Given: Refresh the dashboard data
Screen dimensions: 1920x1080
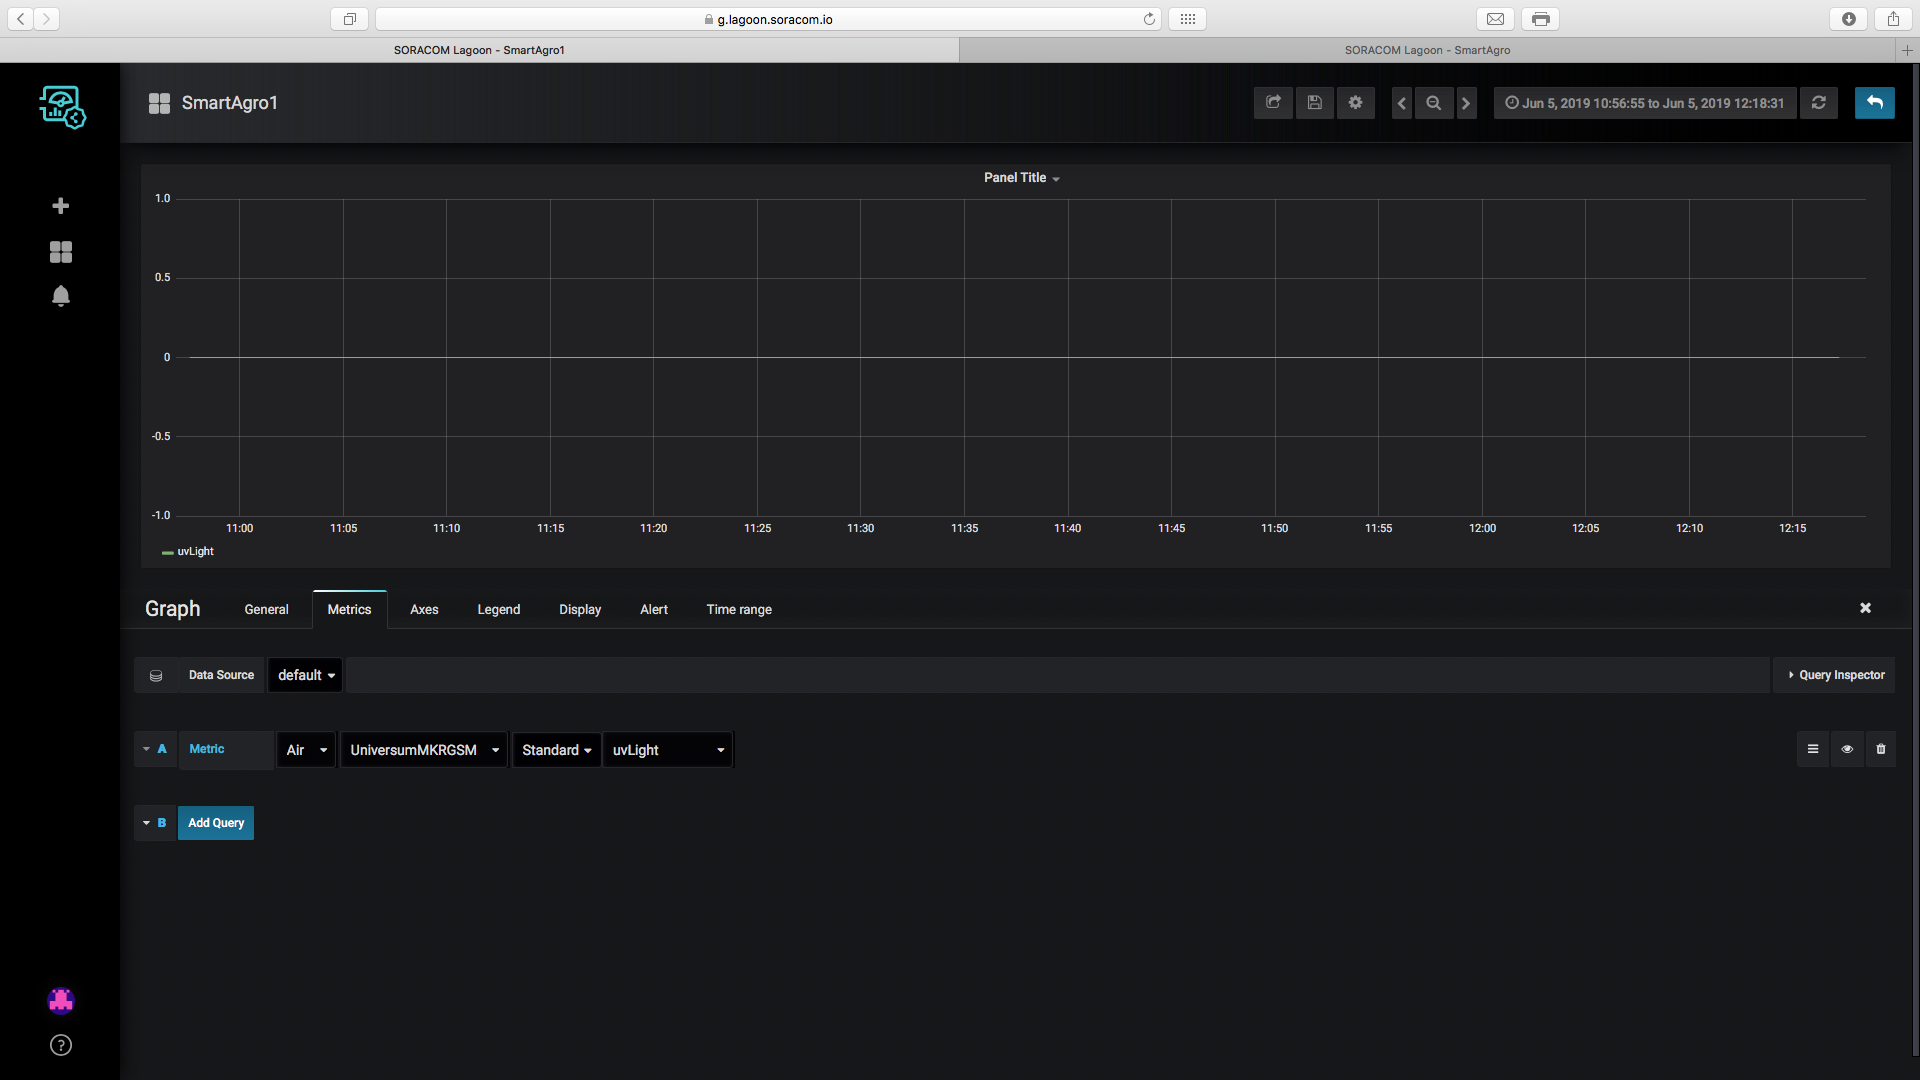Looking at the screenshot, I should (1819, 103).
